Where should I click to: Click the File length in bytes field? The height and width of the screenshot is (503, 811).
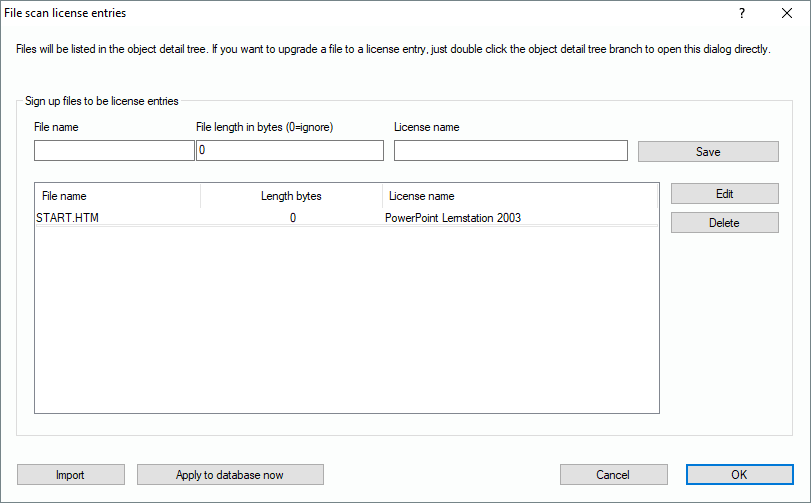pyautogui.click(x=289, y=151)
